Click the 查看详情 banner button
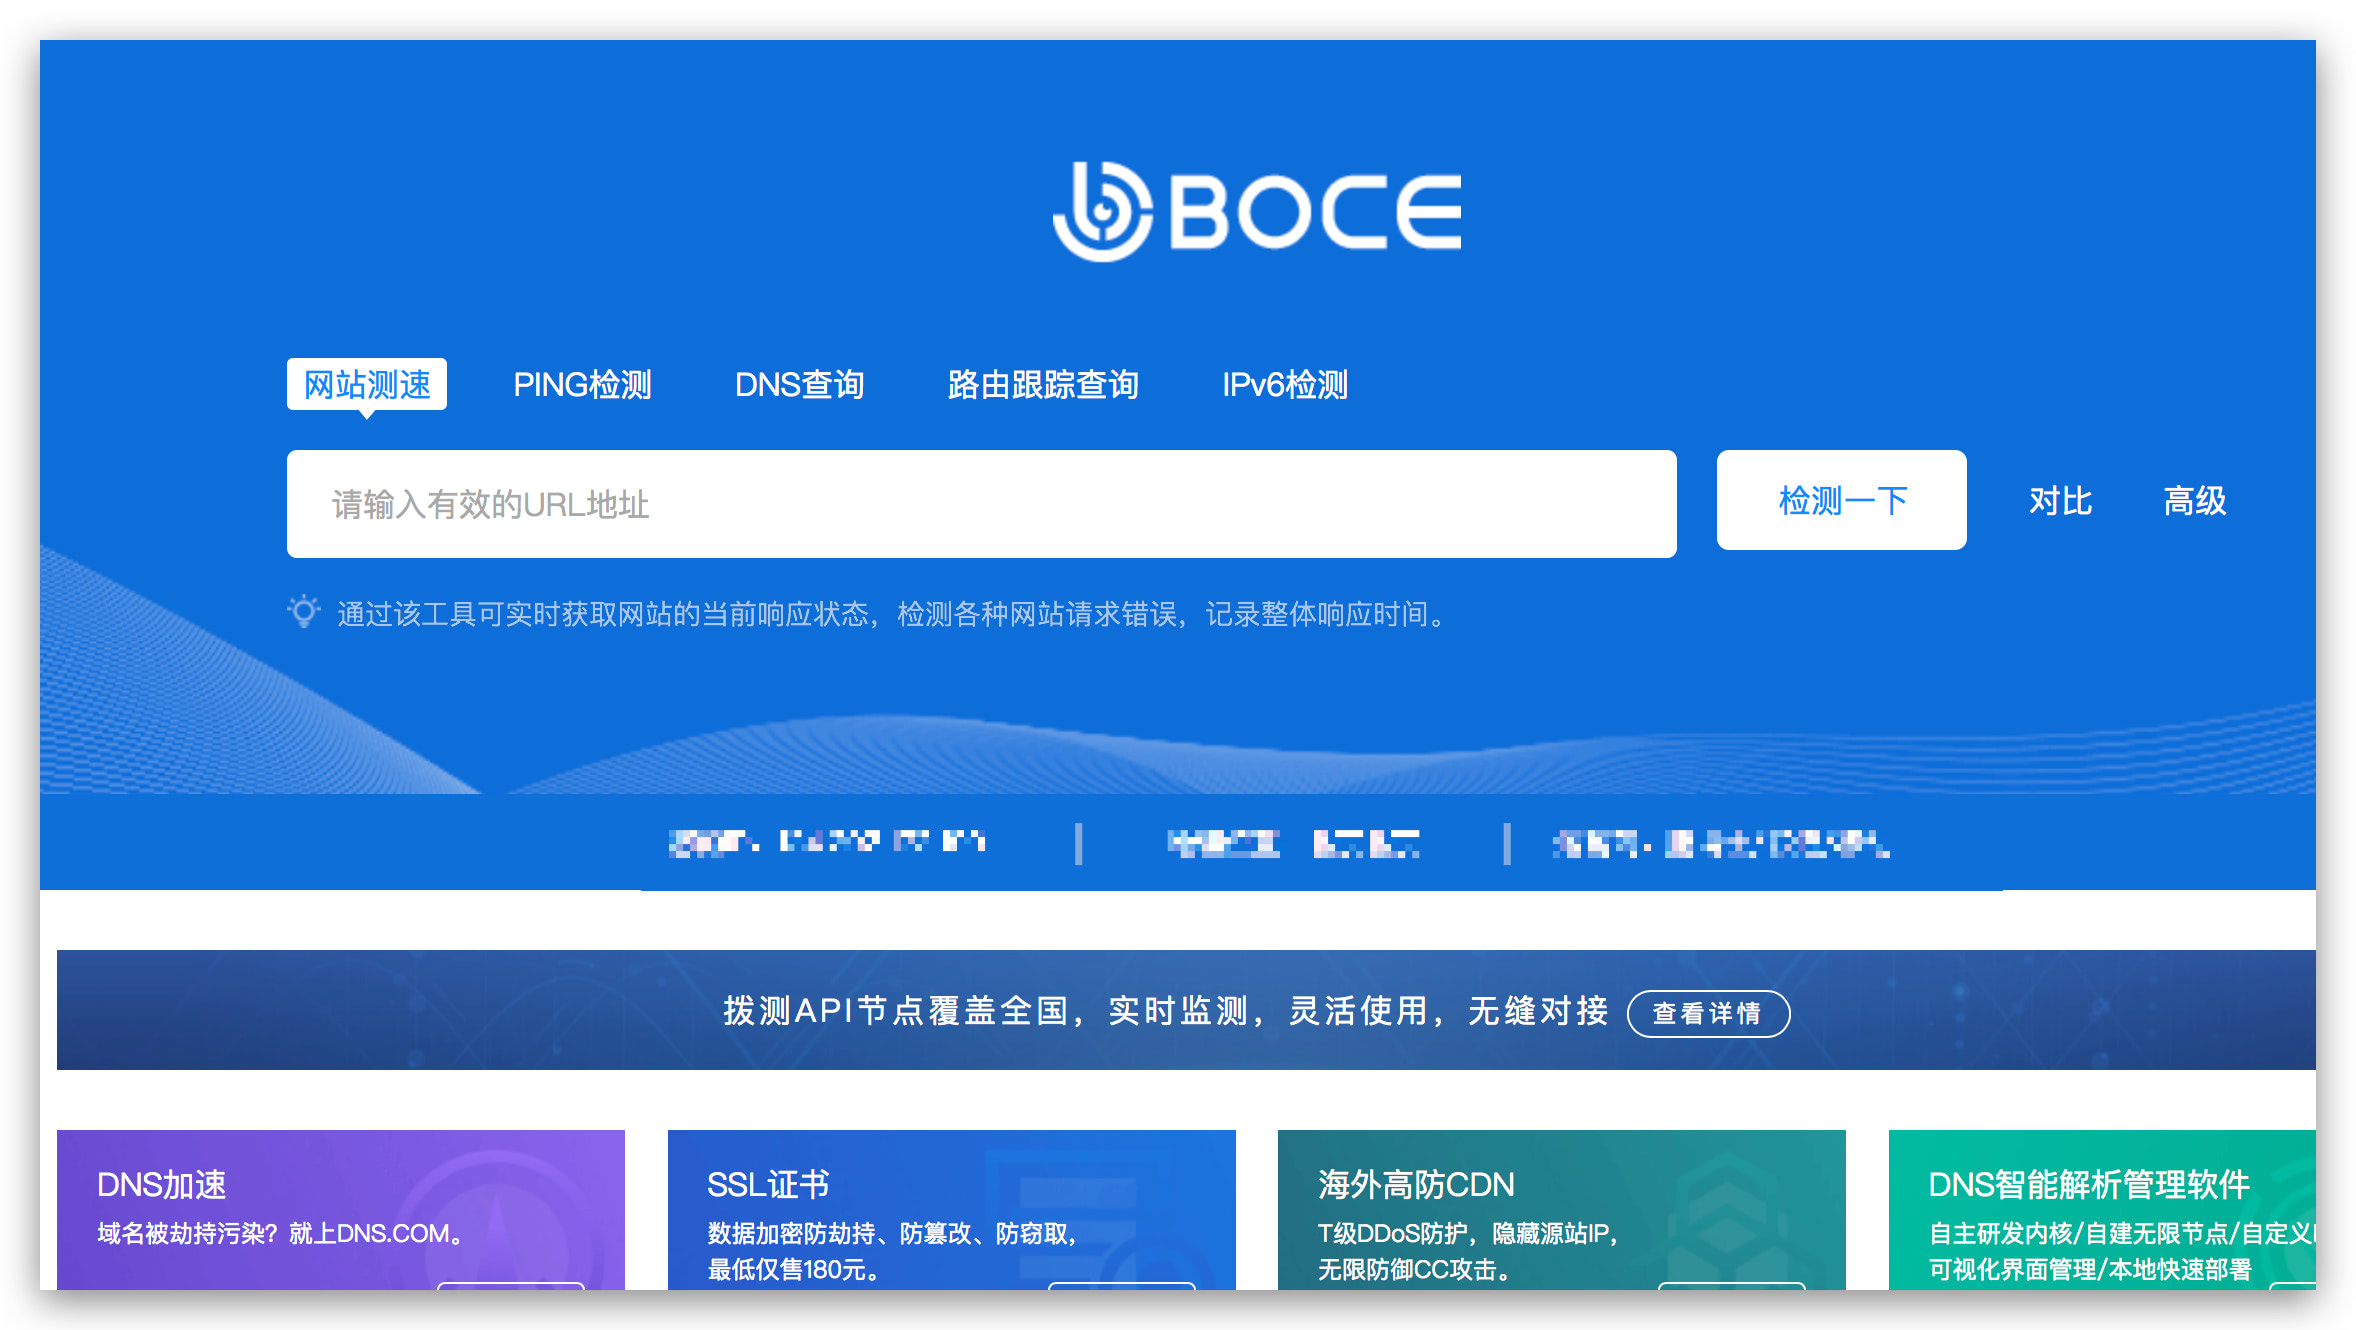 click(1708, 1013)
